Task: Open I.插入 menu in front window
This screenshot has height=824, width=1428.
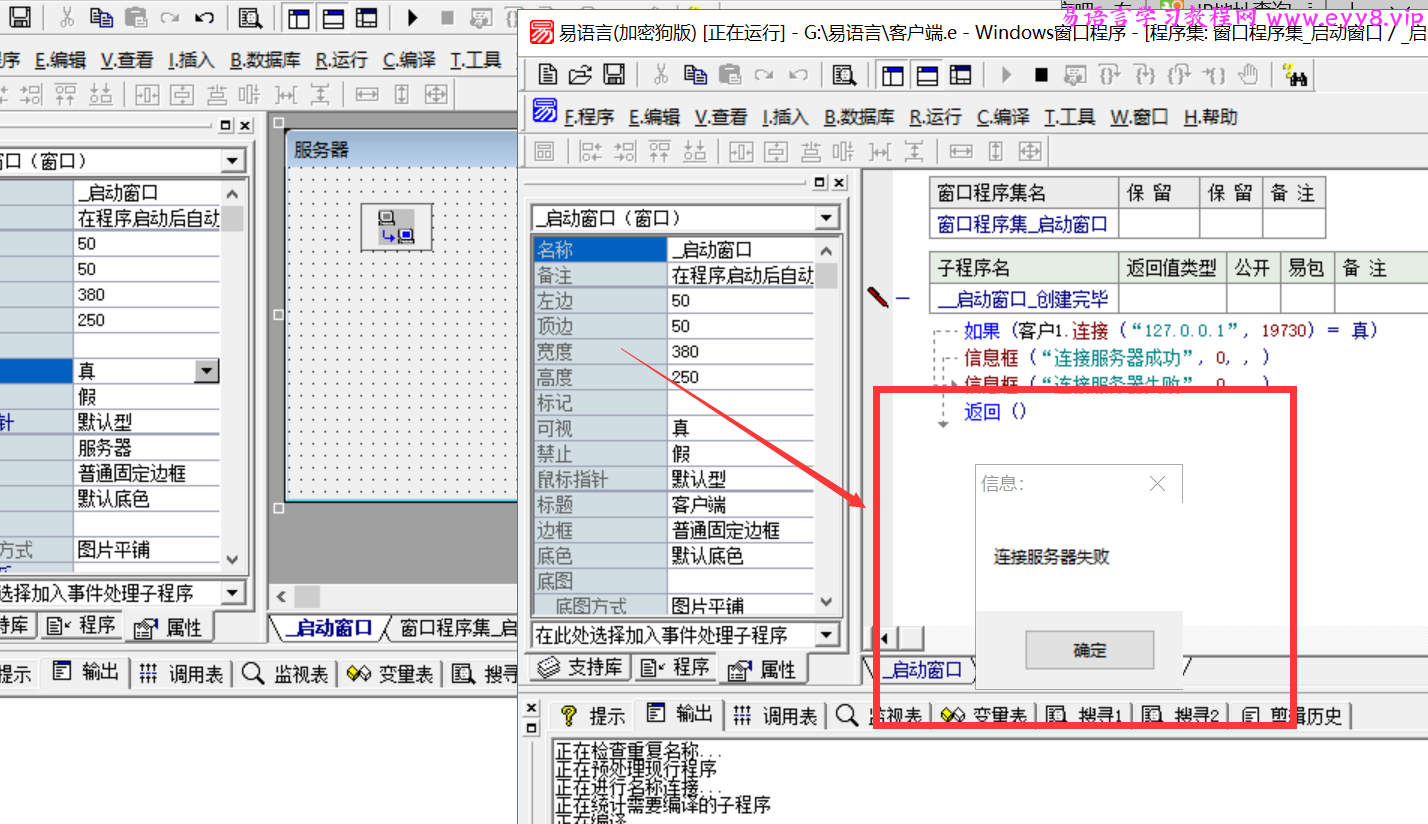Action: click(x=785, y=117)
